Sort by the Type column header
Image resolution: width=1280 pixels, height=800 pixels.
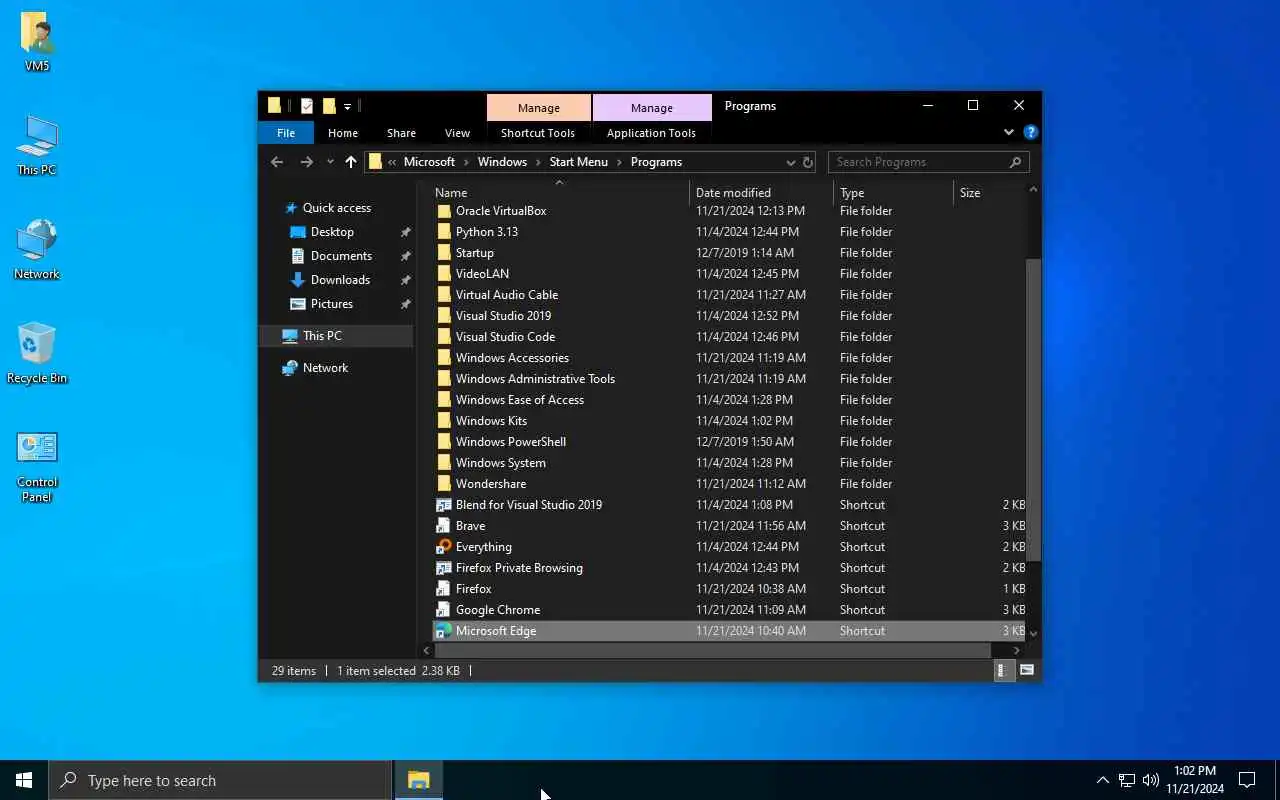[894, 193]
